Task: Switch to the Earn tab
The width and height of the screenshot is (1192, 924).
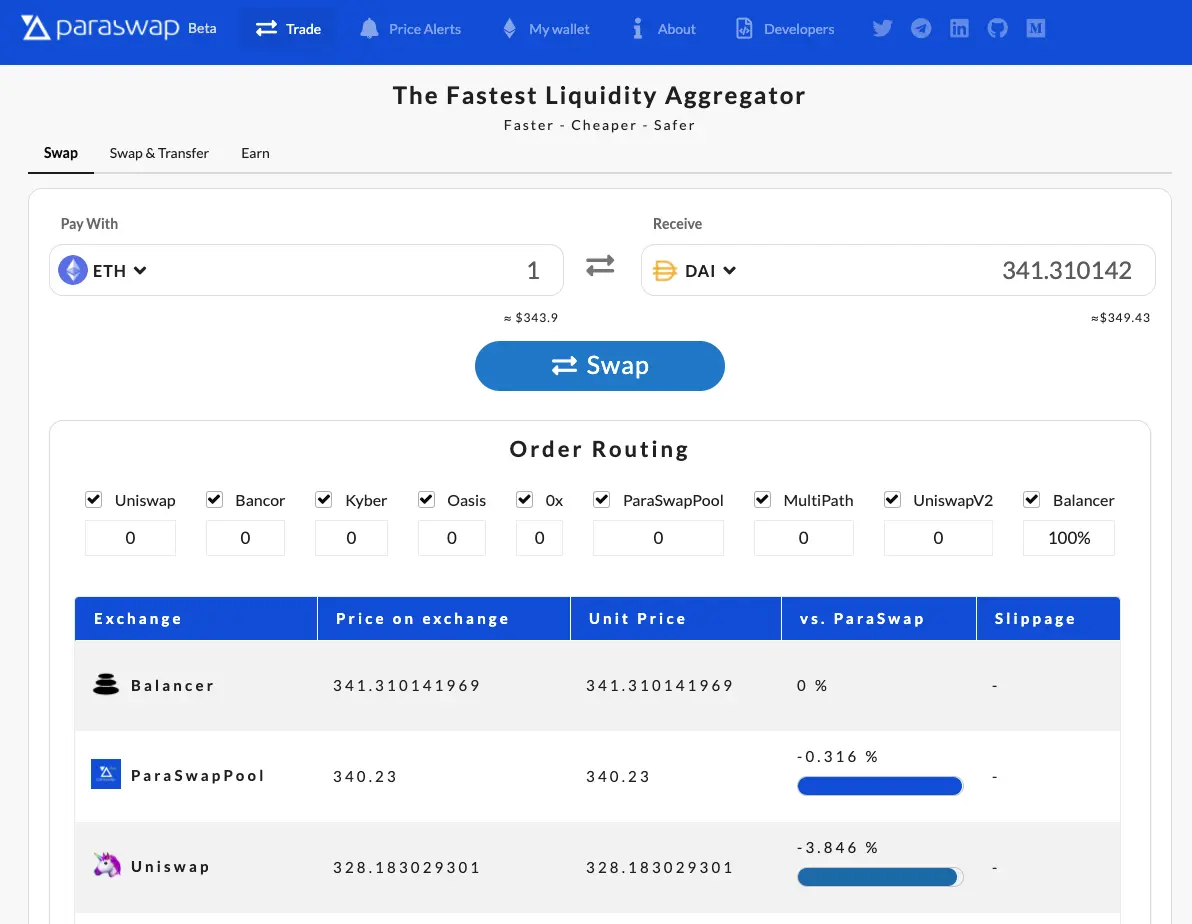Action: [255, 153]
